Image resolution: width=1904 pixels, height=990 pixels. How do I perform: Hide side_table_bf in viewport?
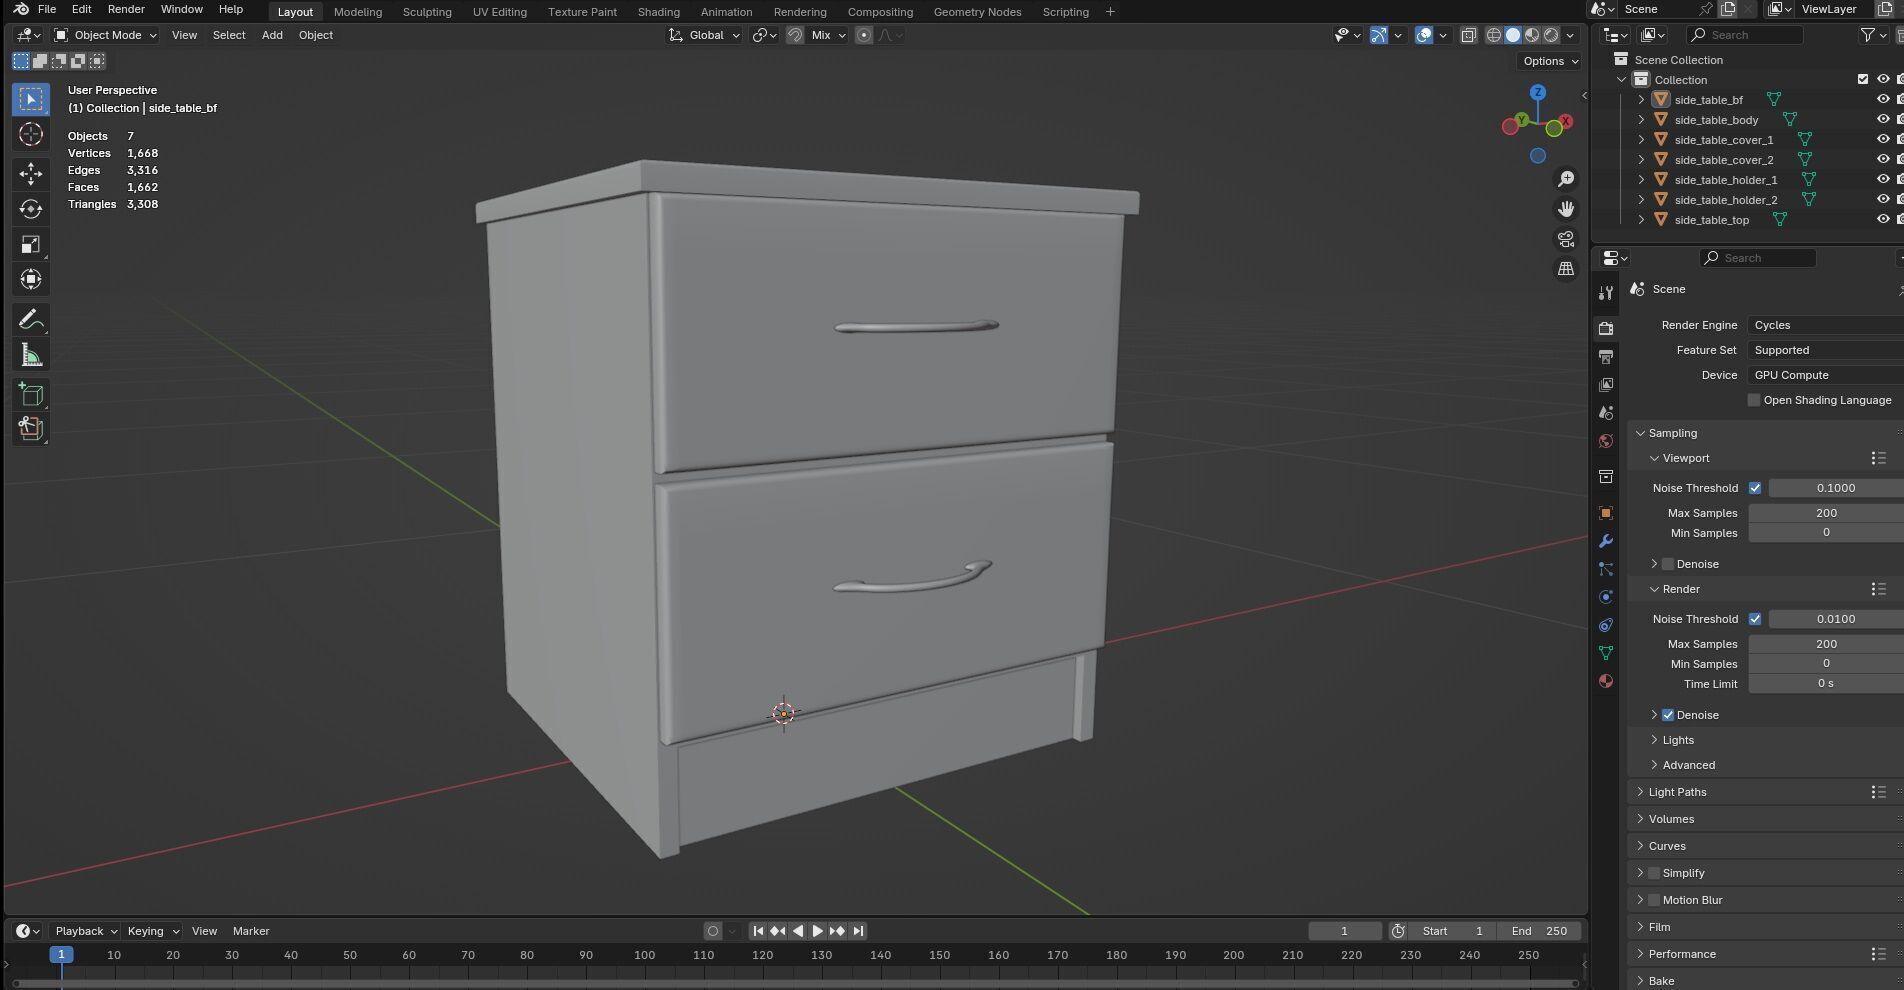click(x=1883, y=100)
